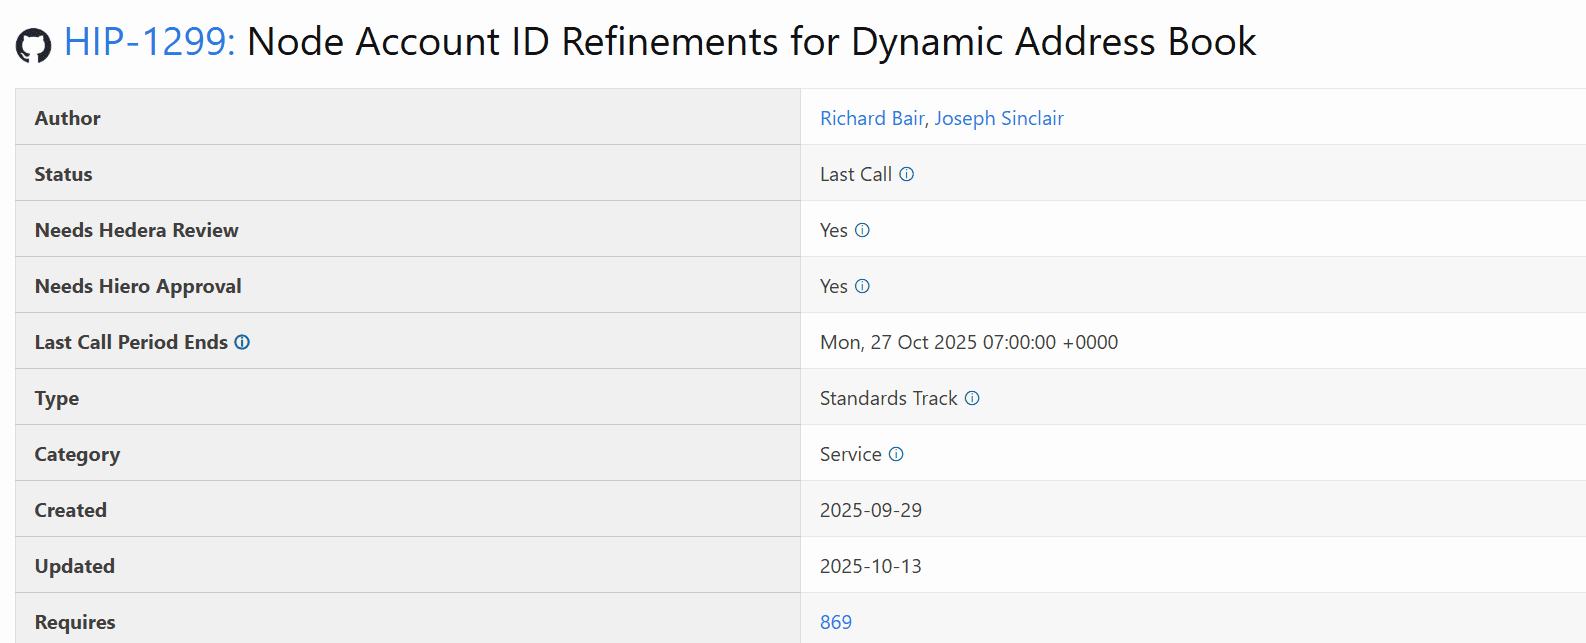
Task: Click info icon in Needs Hiero Approval row
Action: pos(863,286)
